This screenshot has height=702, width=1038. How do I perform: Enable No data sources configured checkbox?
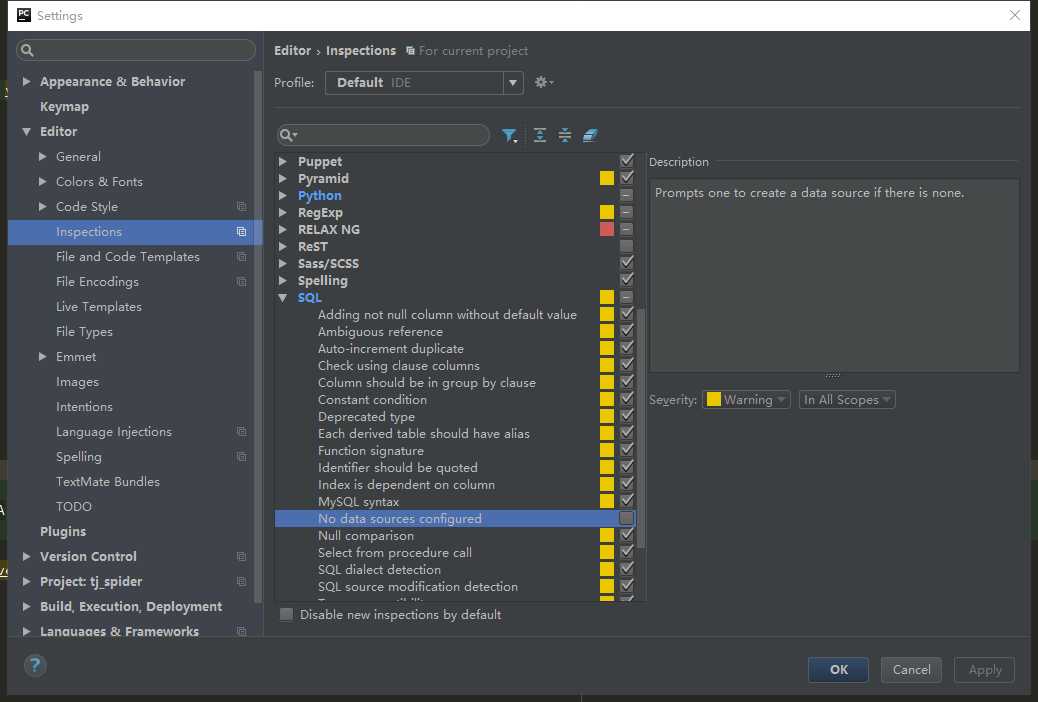(x=626, y=518)
